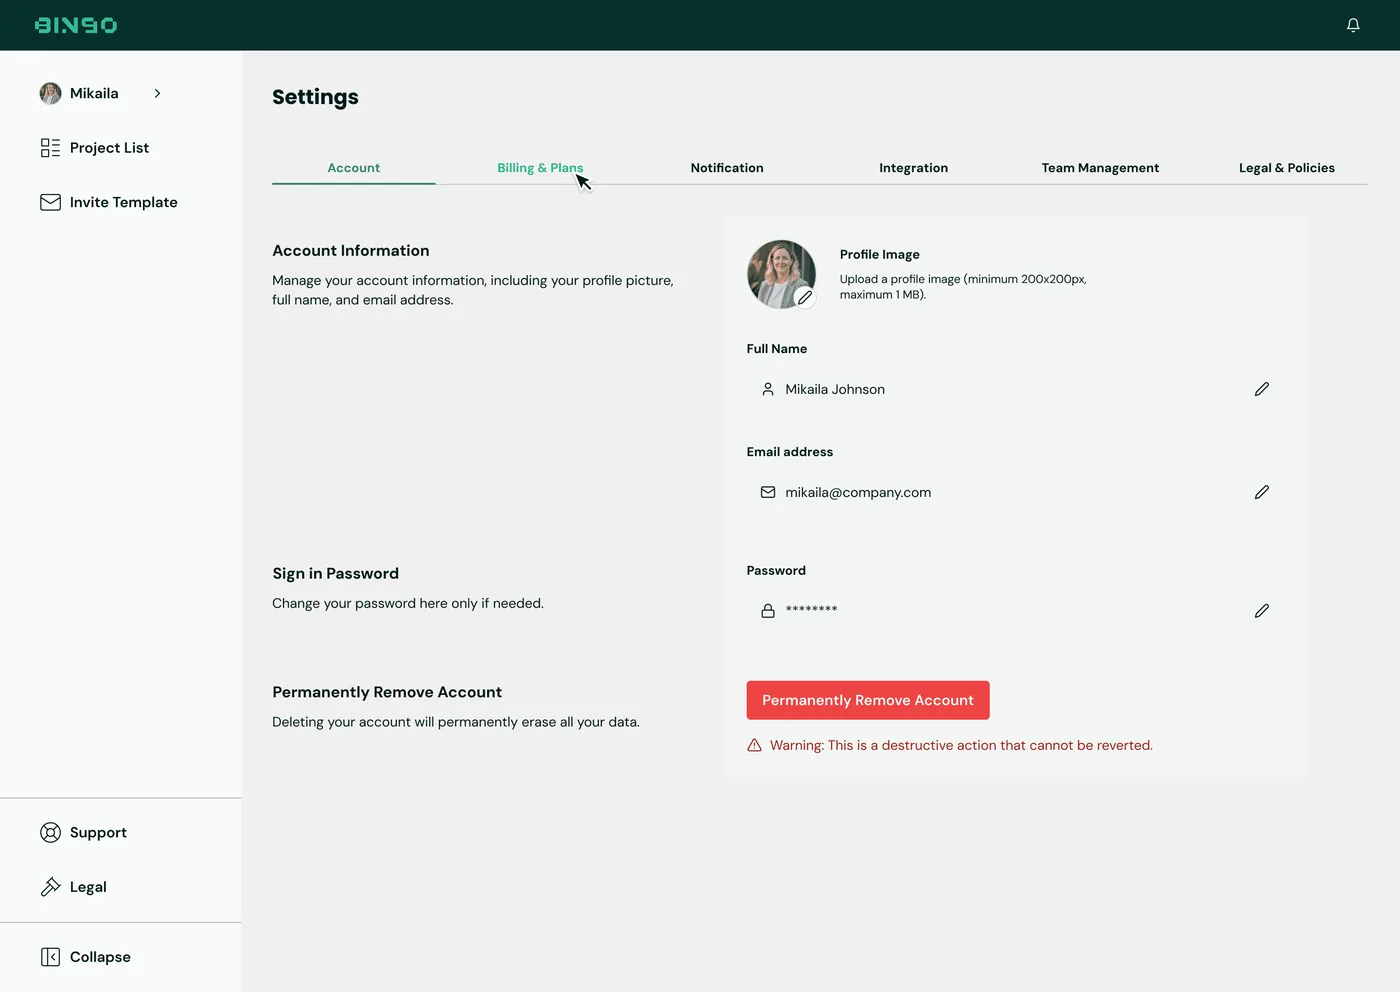Click the destructive action warning text
This screenshot has width=1400, height=992.
point(961,745)
